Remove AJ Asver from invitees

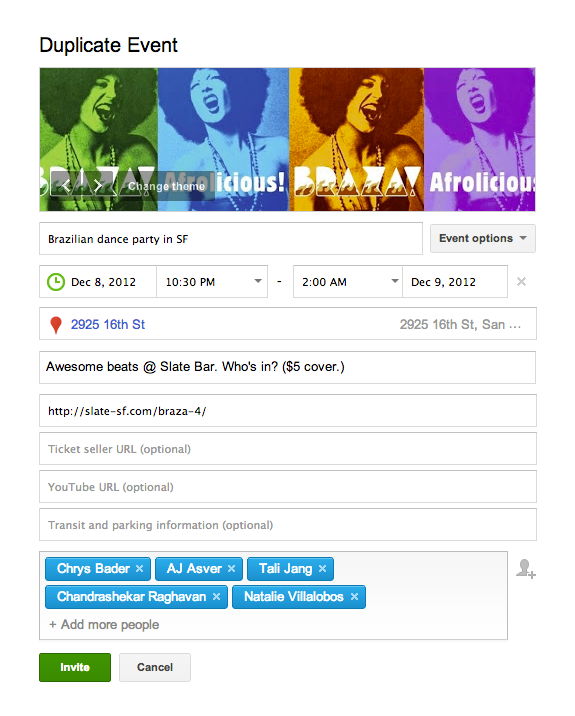click(232, 569)
